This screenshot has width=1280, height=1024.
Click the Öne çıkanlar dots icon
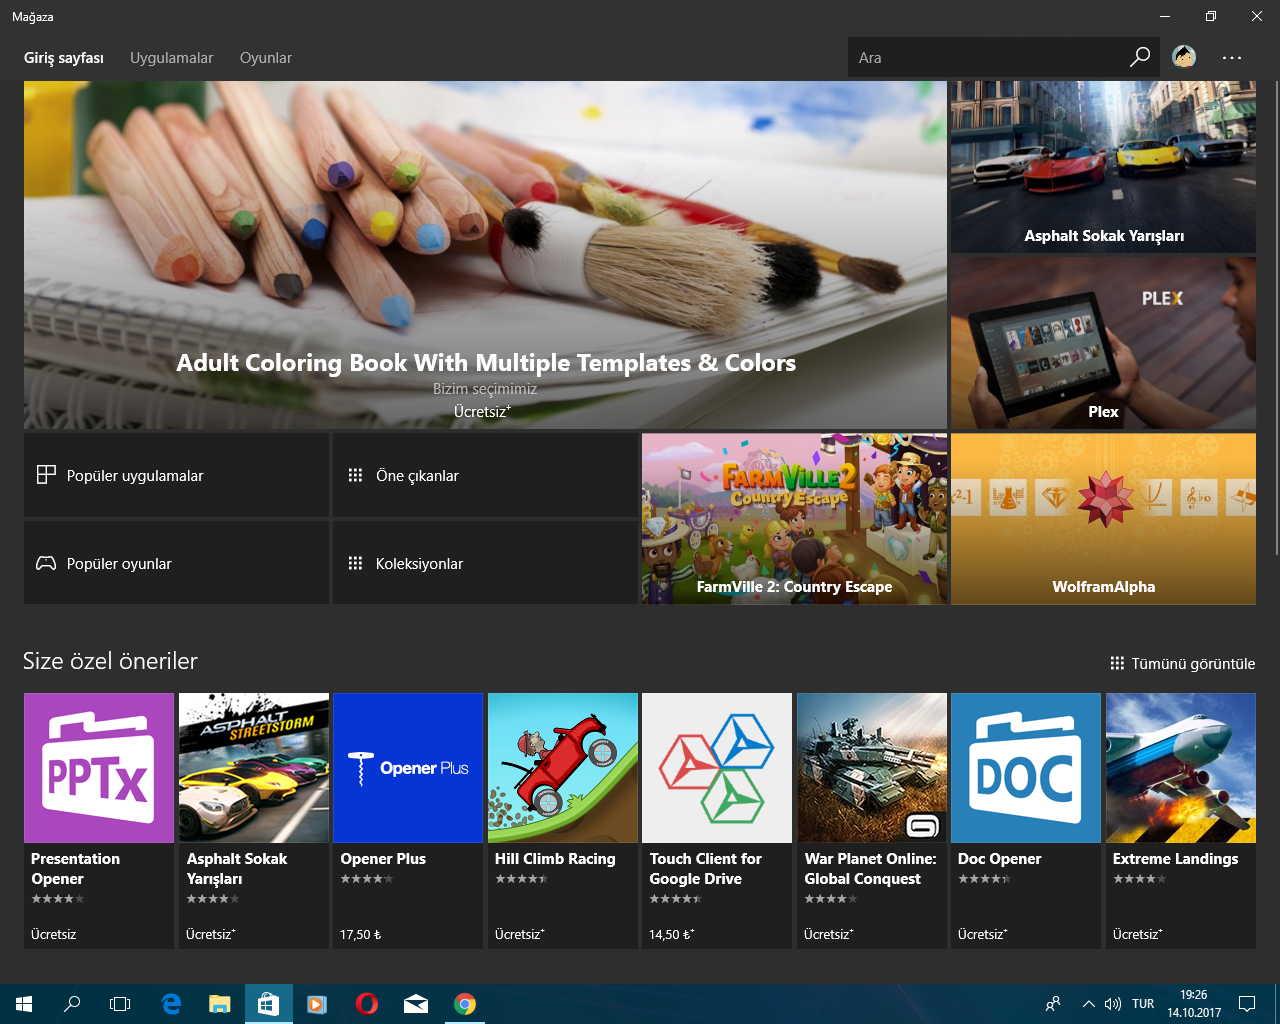[355, 475]
